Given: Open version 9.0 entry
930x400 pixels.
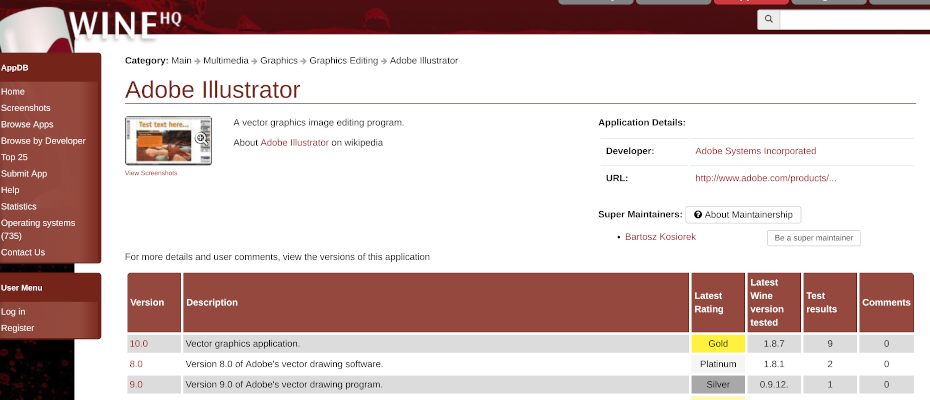Looking at the screenshot, I should pos(136,385).
